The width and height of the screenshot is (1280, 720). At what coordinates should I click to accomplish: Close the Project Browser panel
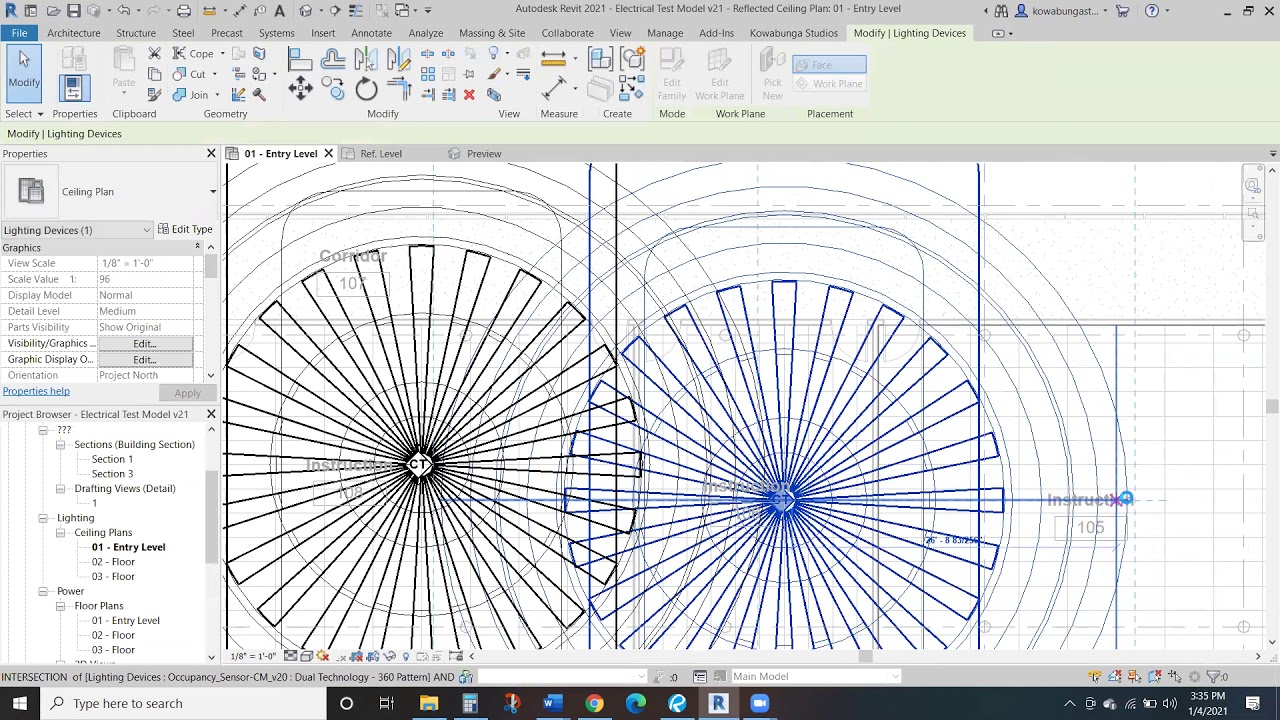(x=211, y=414)
